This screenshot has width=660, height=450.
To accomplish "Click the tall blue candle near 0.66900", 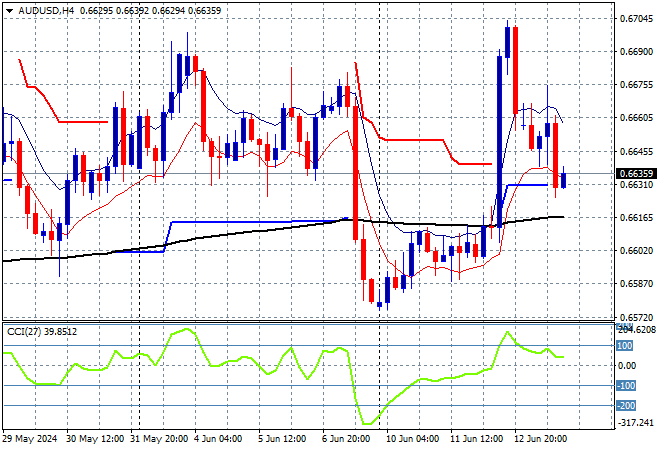I will [x=500, y=141].
